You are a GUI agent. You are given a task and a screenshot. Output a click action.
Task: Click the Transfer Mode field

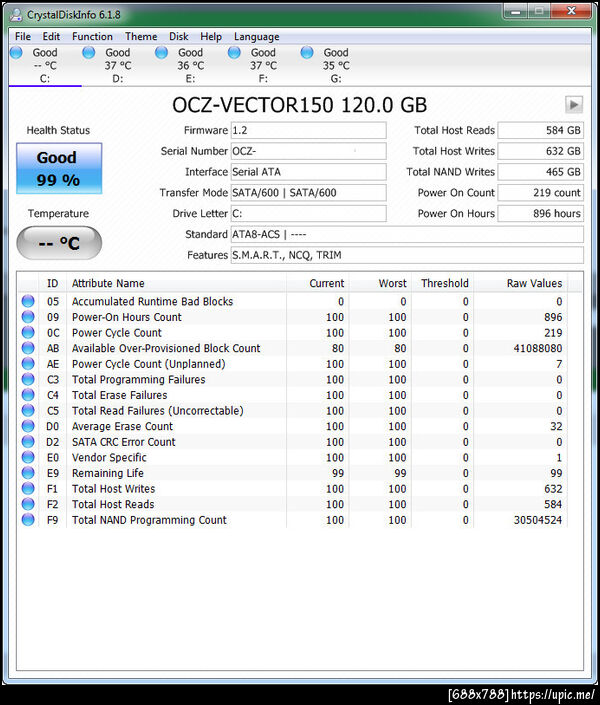click(x=309, y=192)
